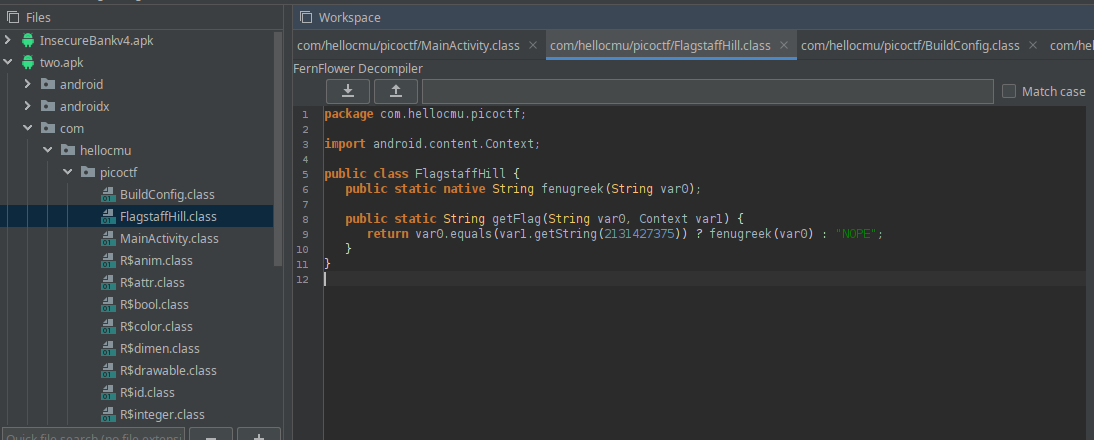
Task: Collapse the picoctf folder
Action: (x=68, y=172)
